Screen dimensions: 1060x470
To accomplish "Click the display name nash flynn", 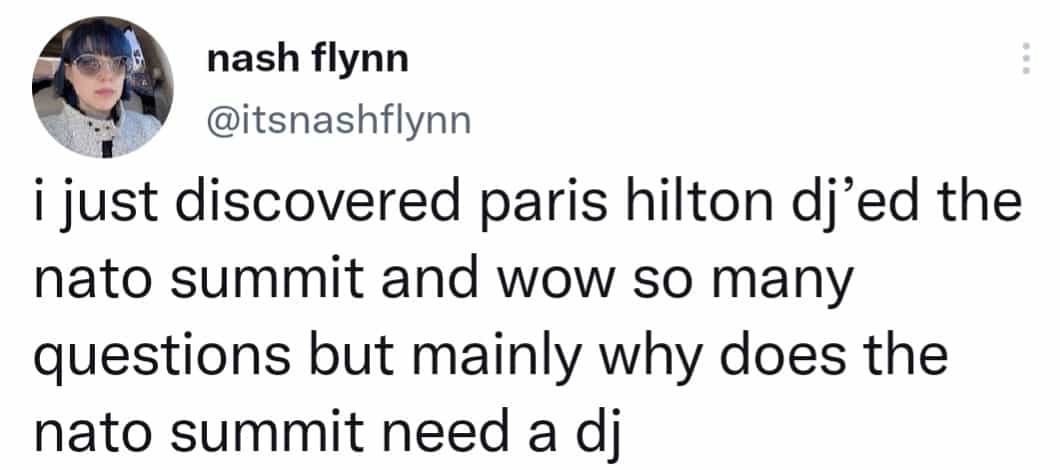I will [308, 61].
